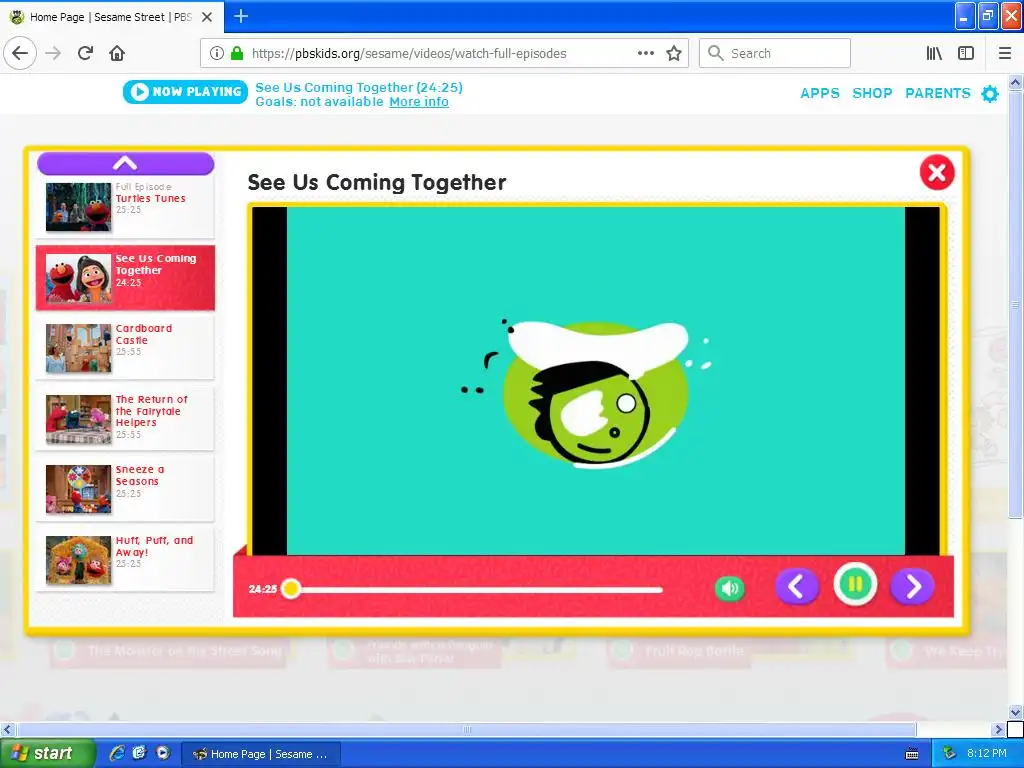Click the See Us Coming Together (24:25) title
1024x768 pixels.
(x=359, y=88)
